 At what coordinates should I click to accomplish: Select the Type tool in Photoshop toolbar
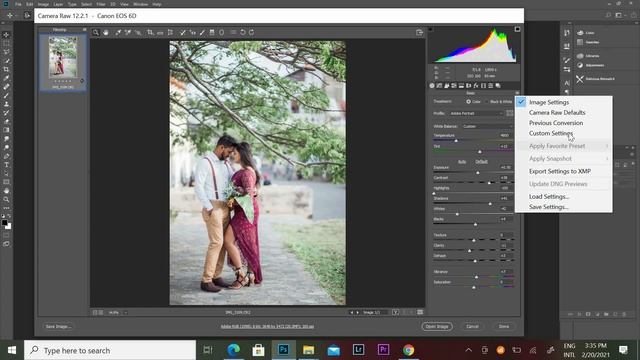pos(6,165)
